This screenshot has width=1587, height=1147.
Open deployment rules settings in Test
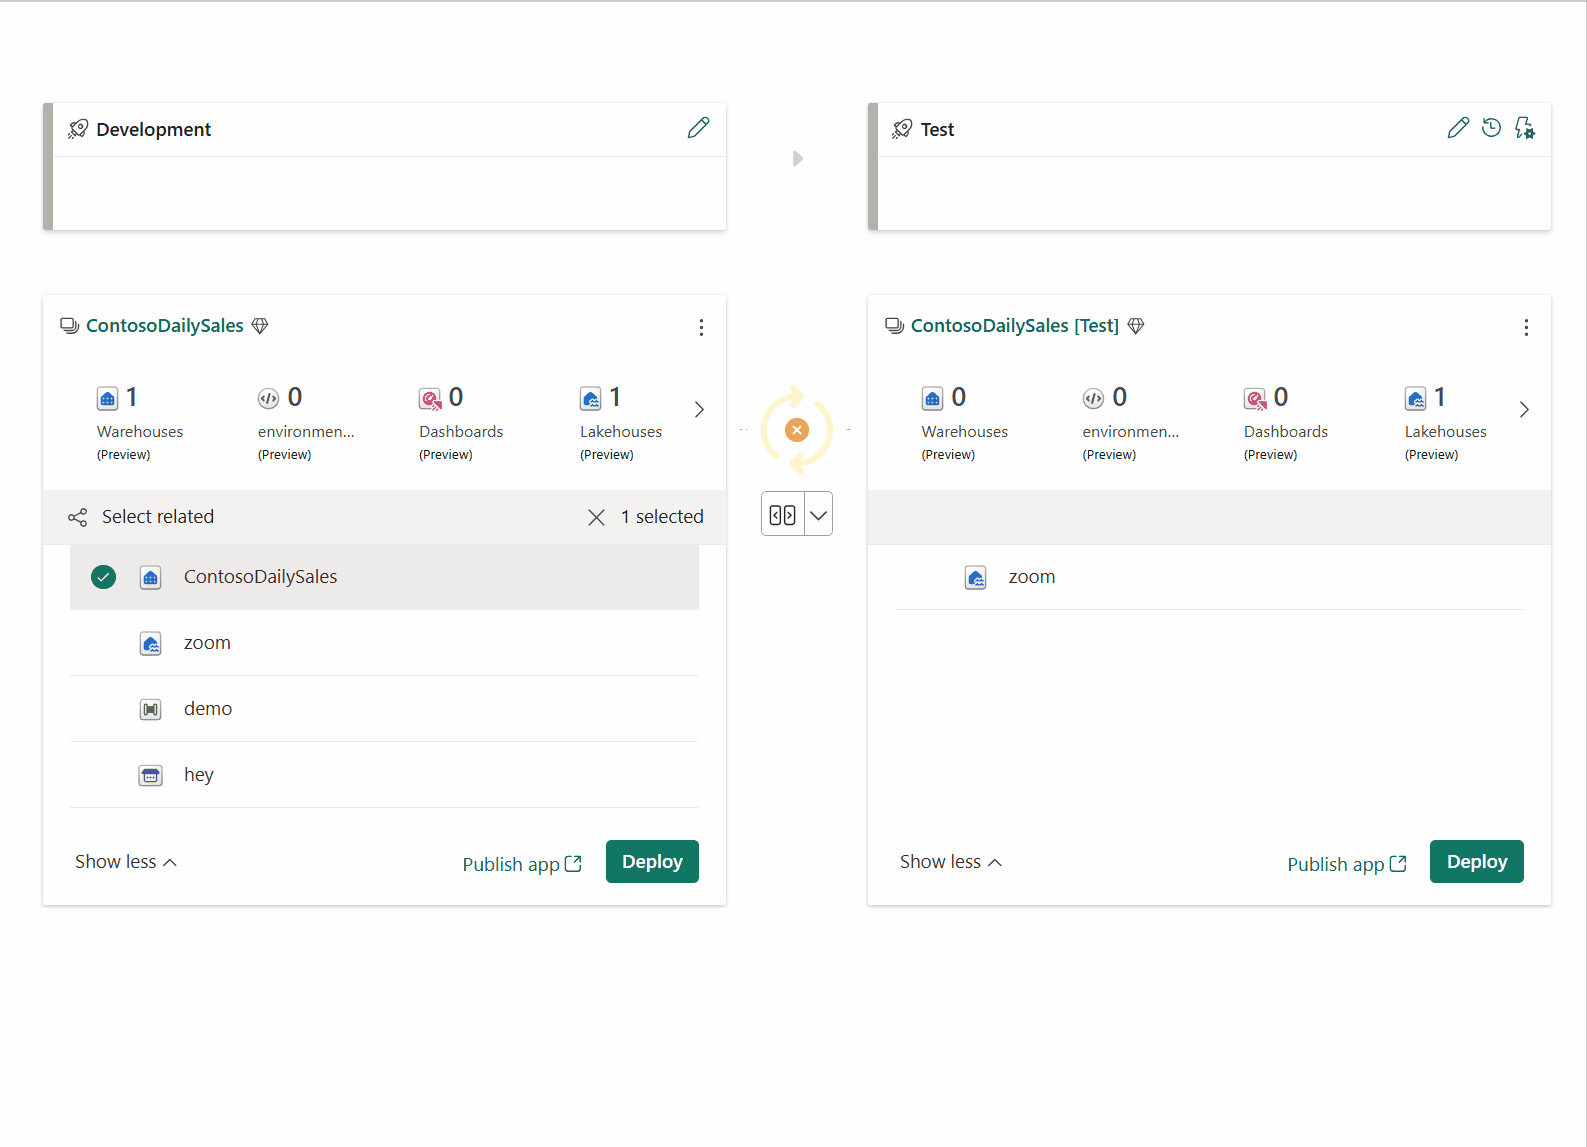[x=1524, y=128]
